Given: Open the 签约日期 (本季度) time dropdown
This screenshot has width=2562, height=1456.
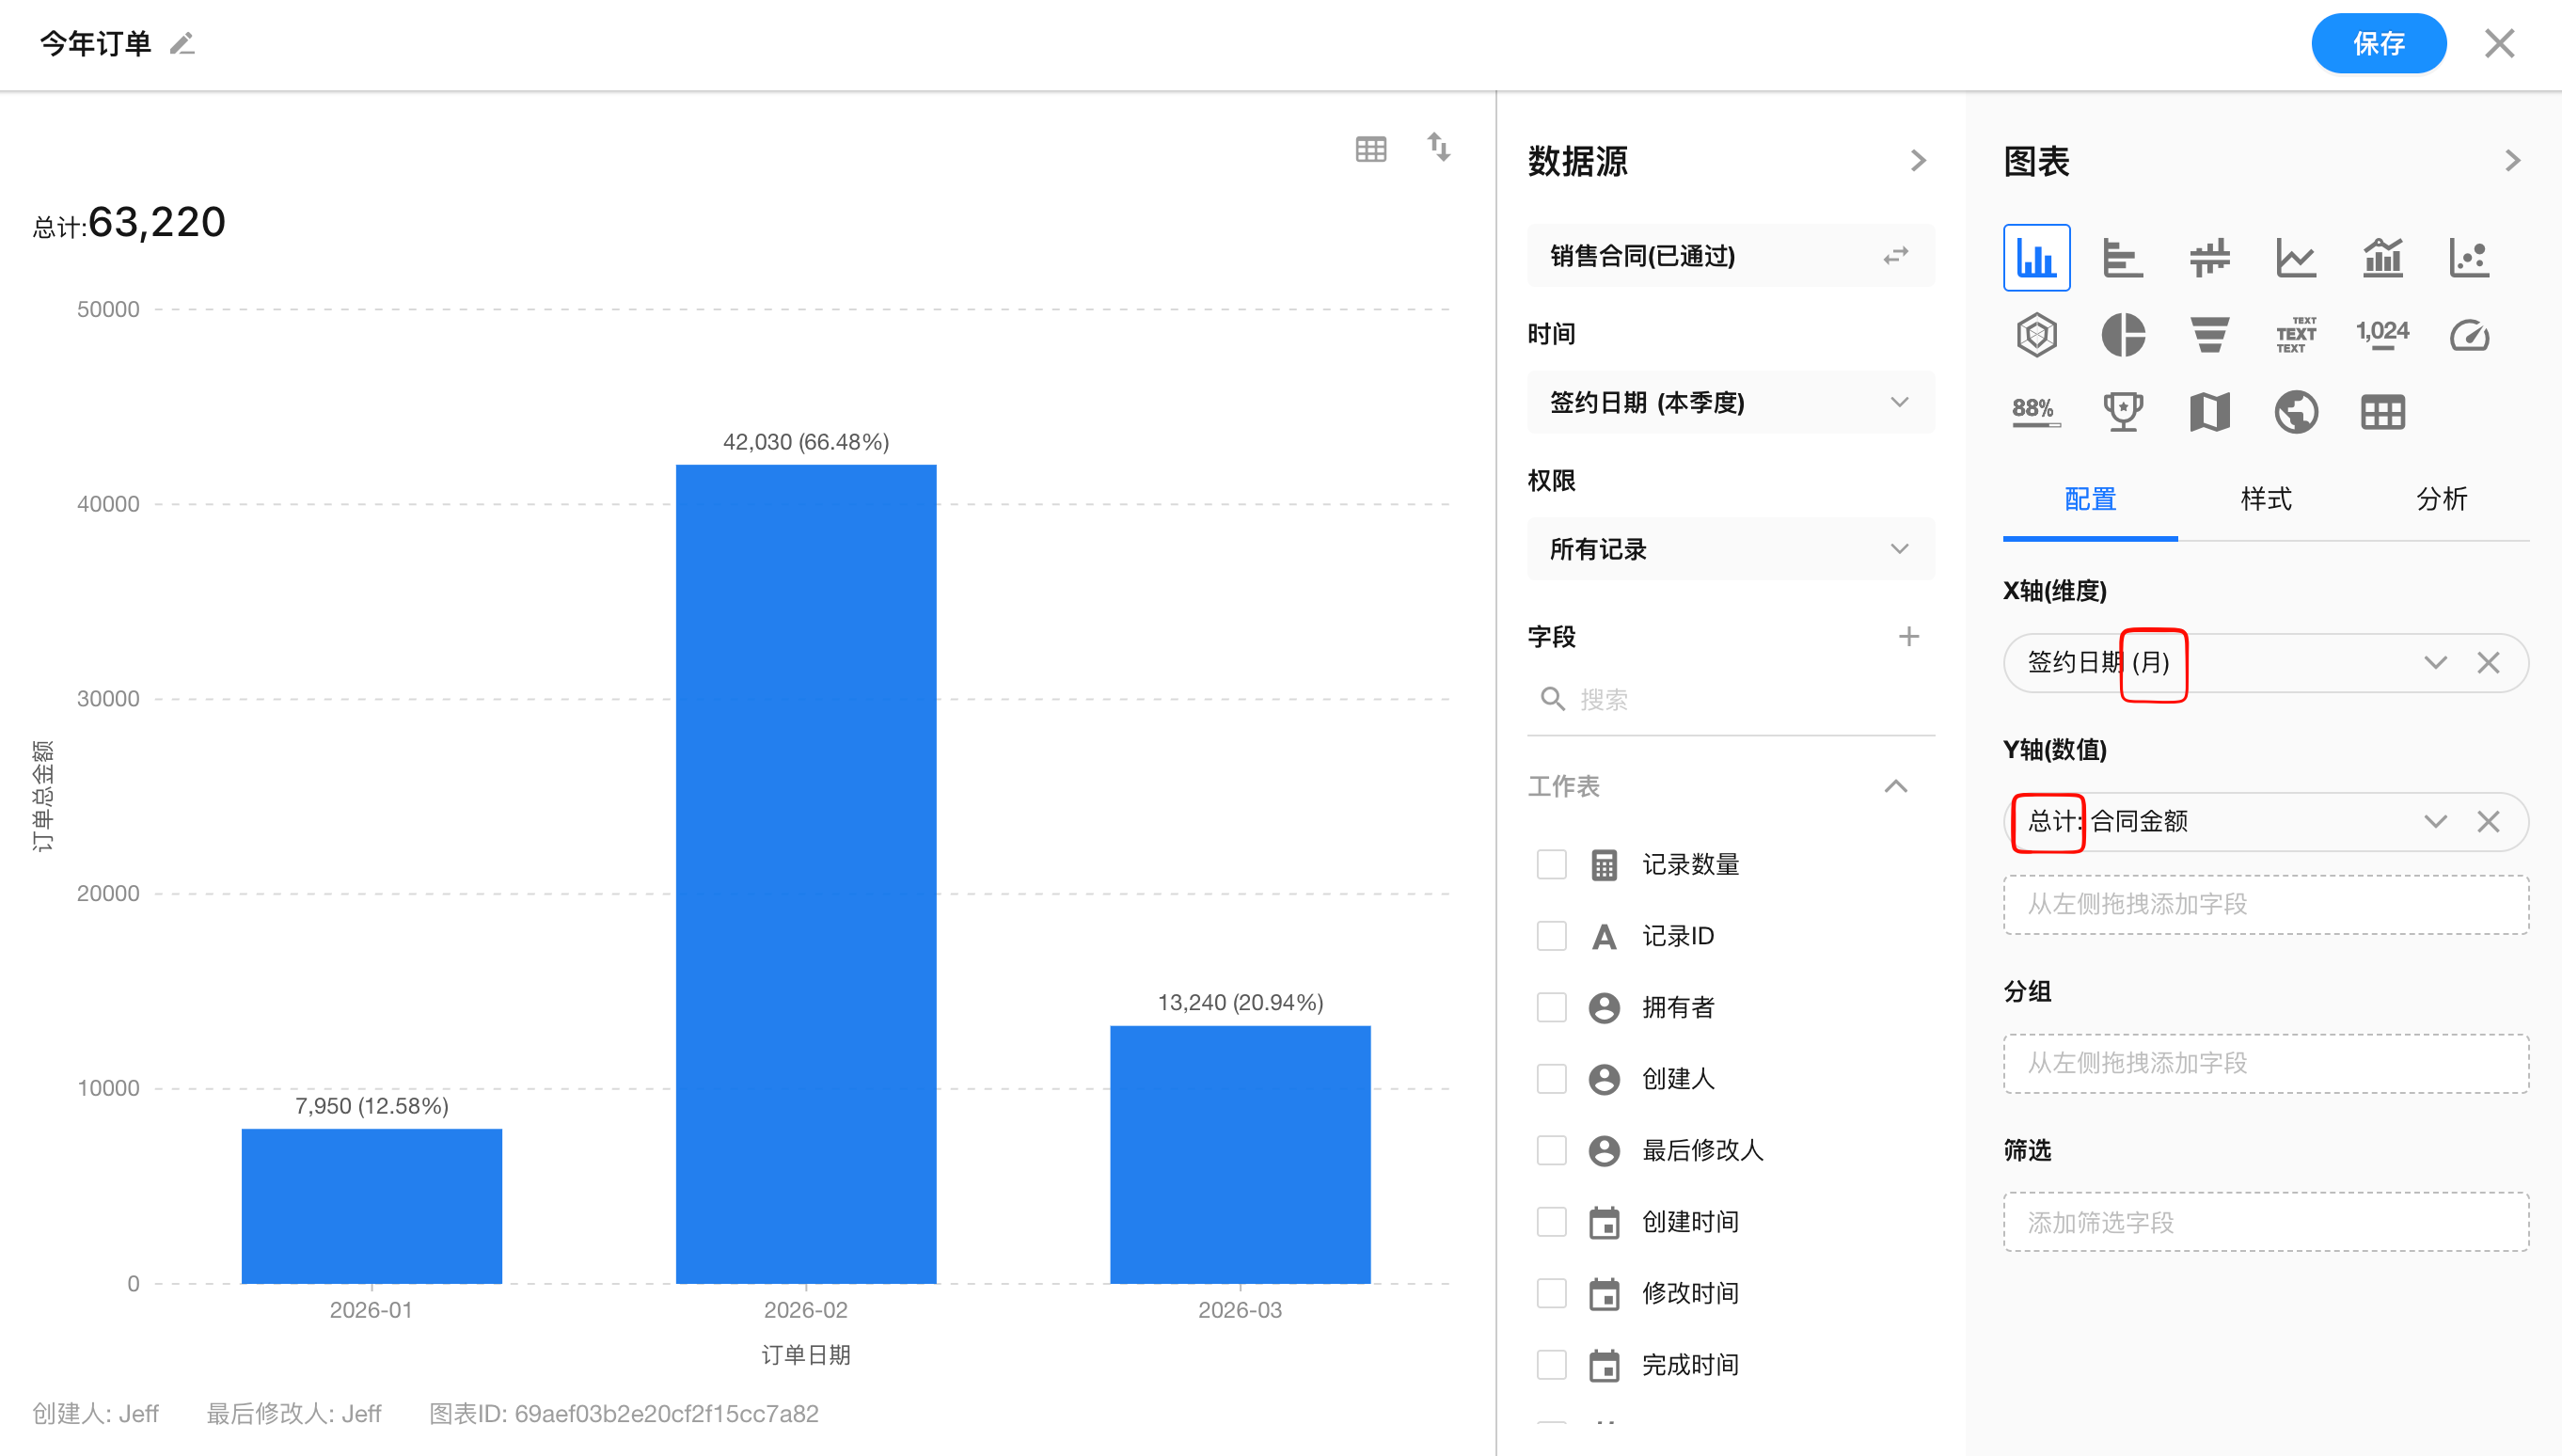Looking at the screenshot, I should pyautogui.click(x=1730, y=402).
